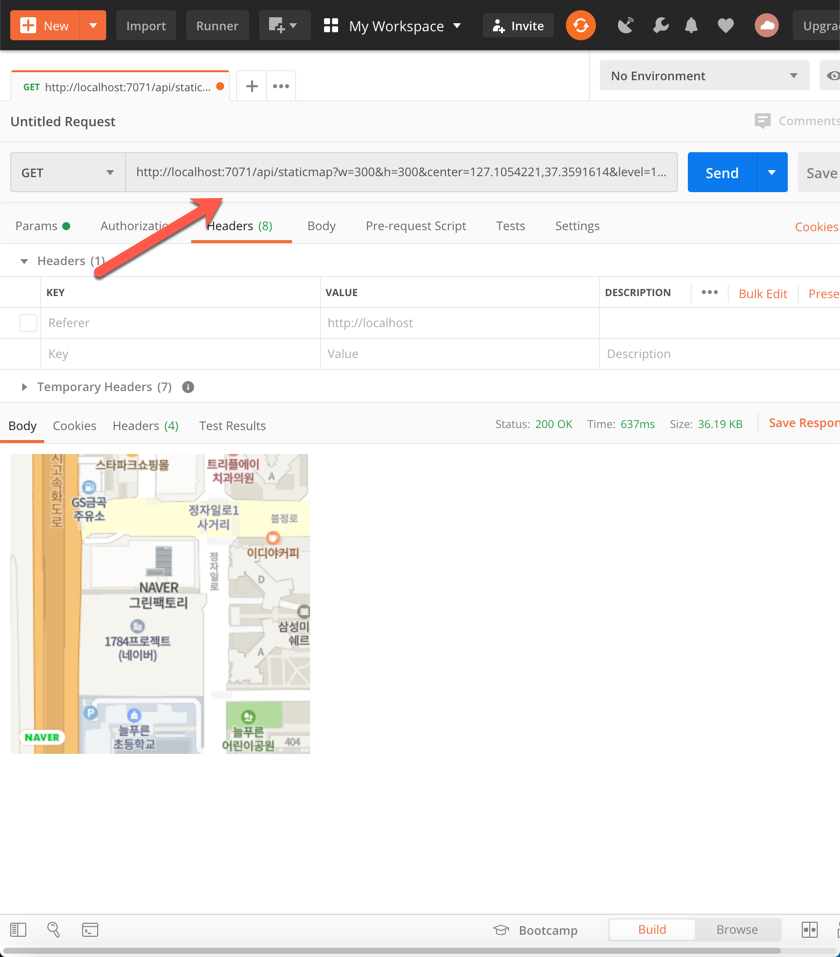Switch to request Body tab
This screenshot has width=840, height=957.
point(322,226)
